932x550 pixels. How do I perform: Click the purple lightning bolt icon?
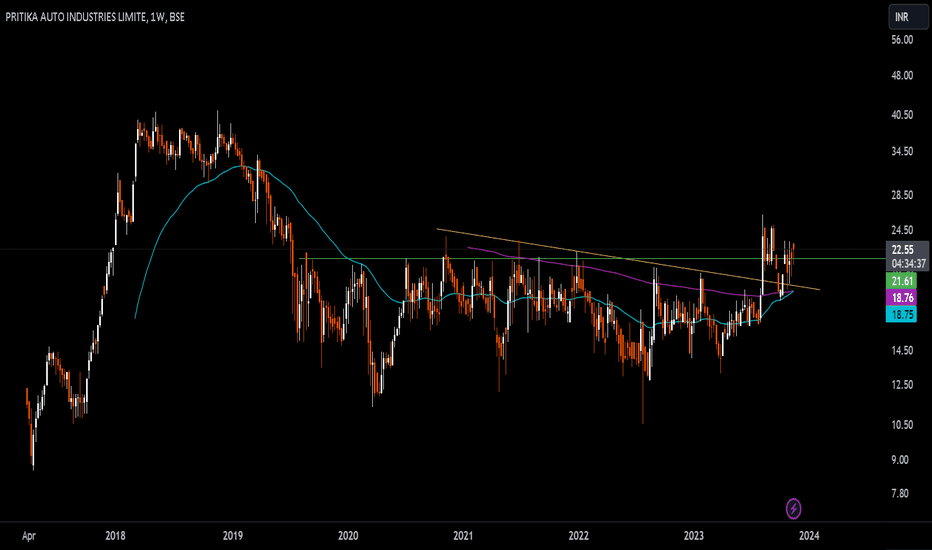pyautogui.click(x=794, y=508)
